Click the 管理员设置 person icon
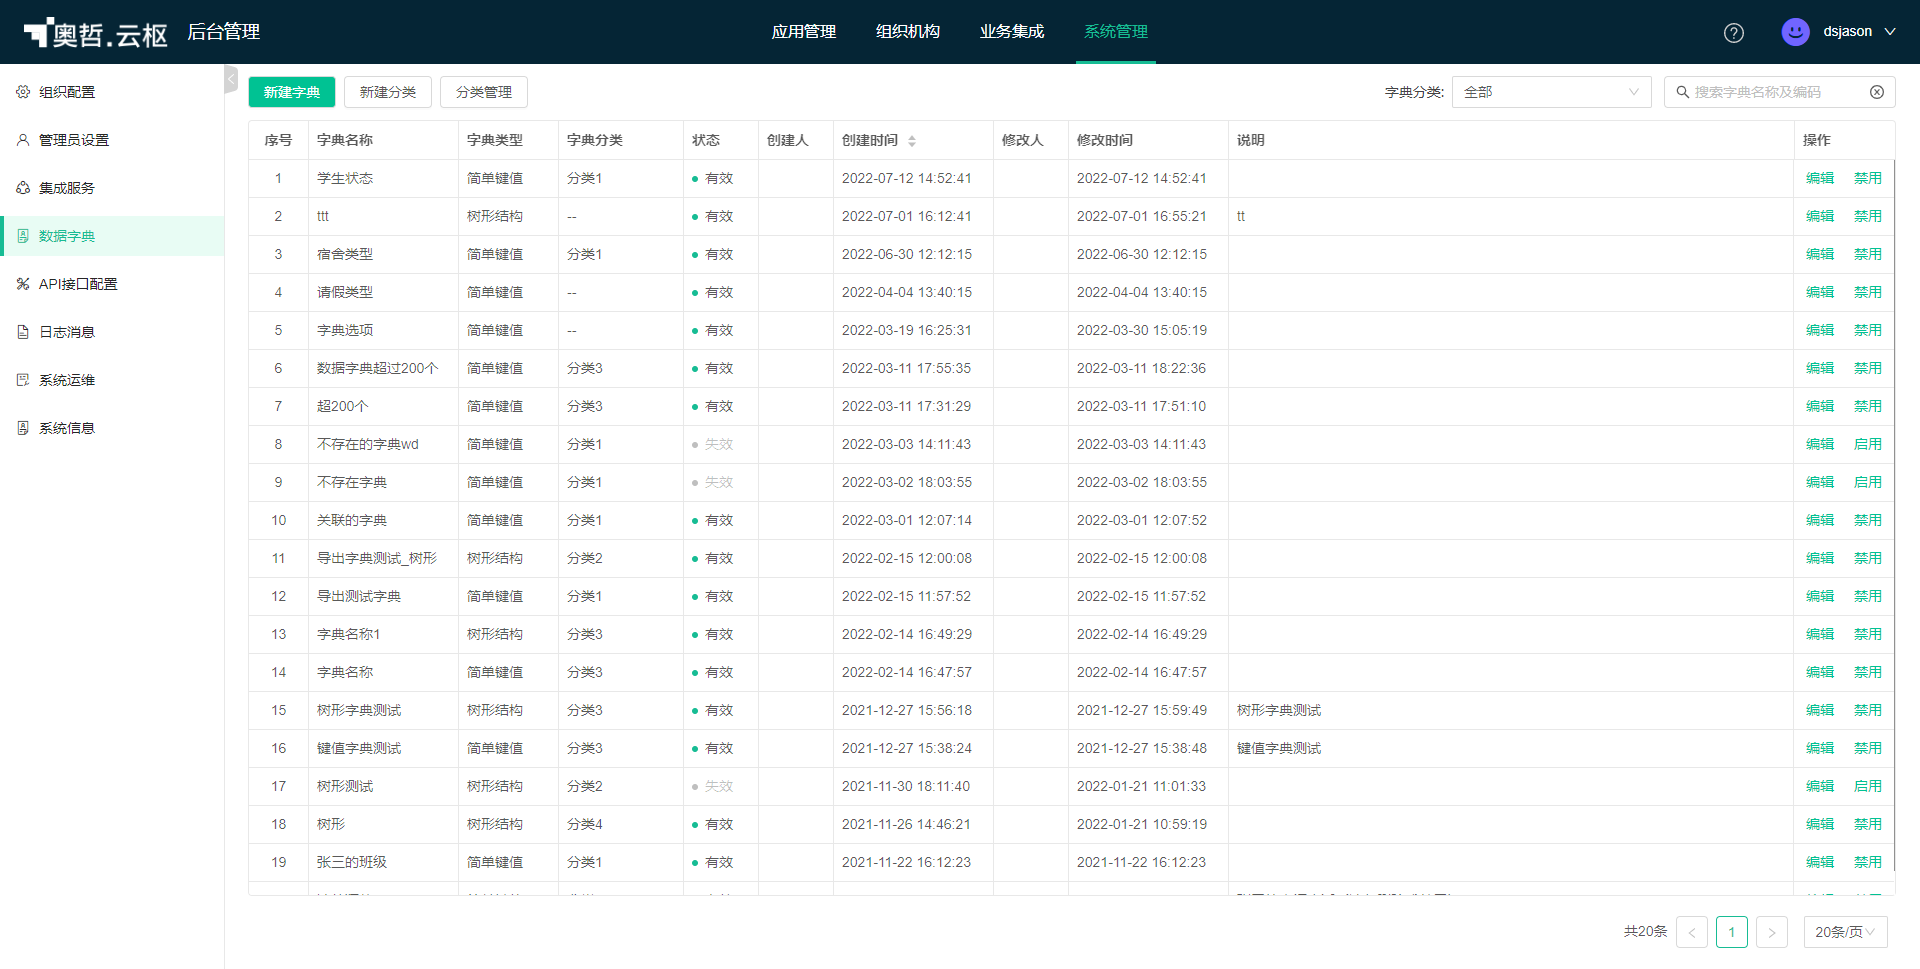 click(23, 140)
